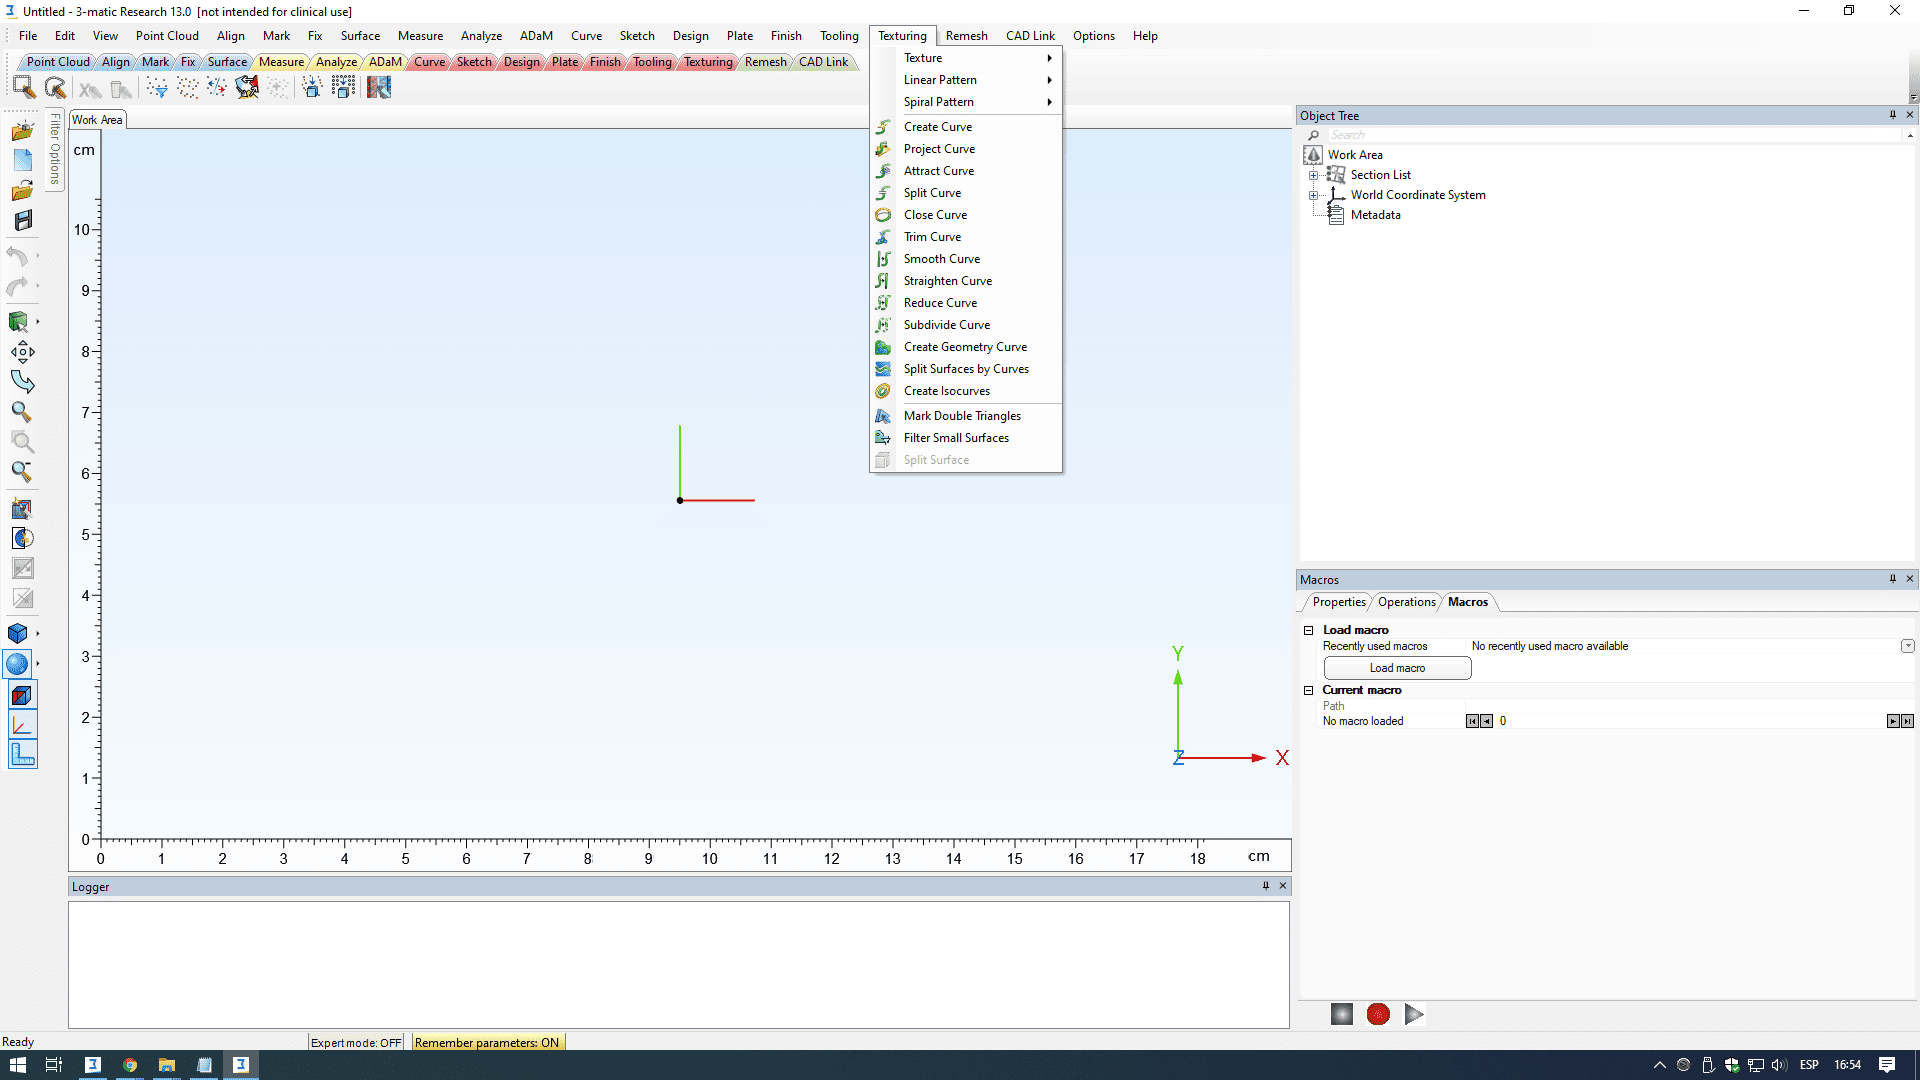Select the rectangular mark tool icon
Image resolution: width=1920 pixels, height=1080 pixels.
click(x=24, y=88)
